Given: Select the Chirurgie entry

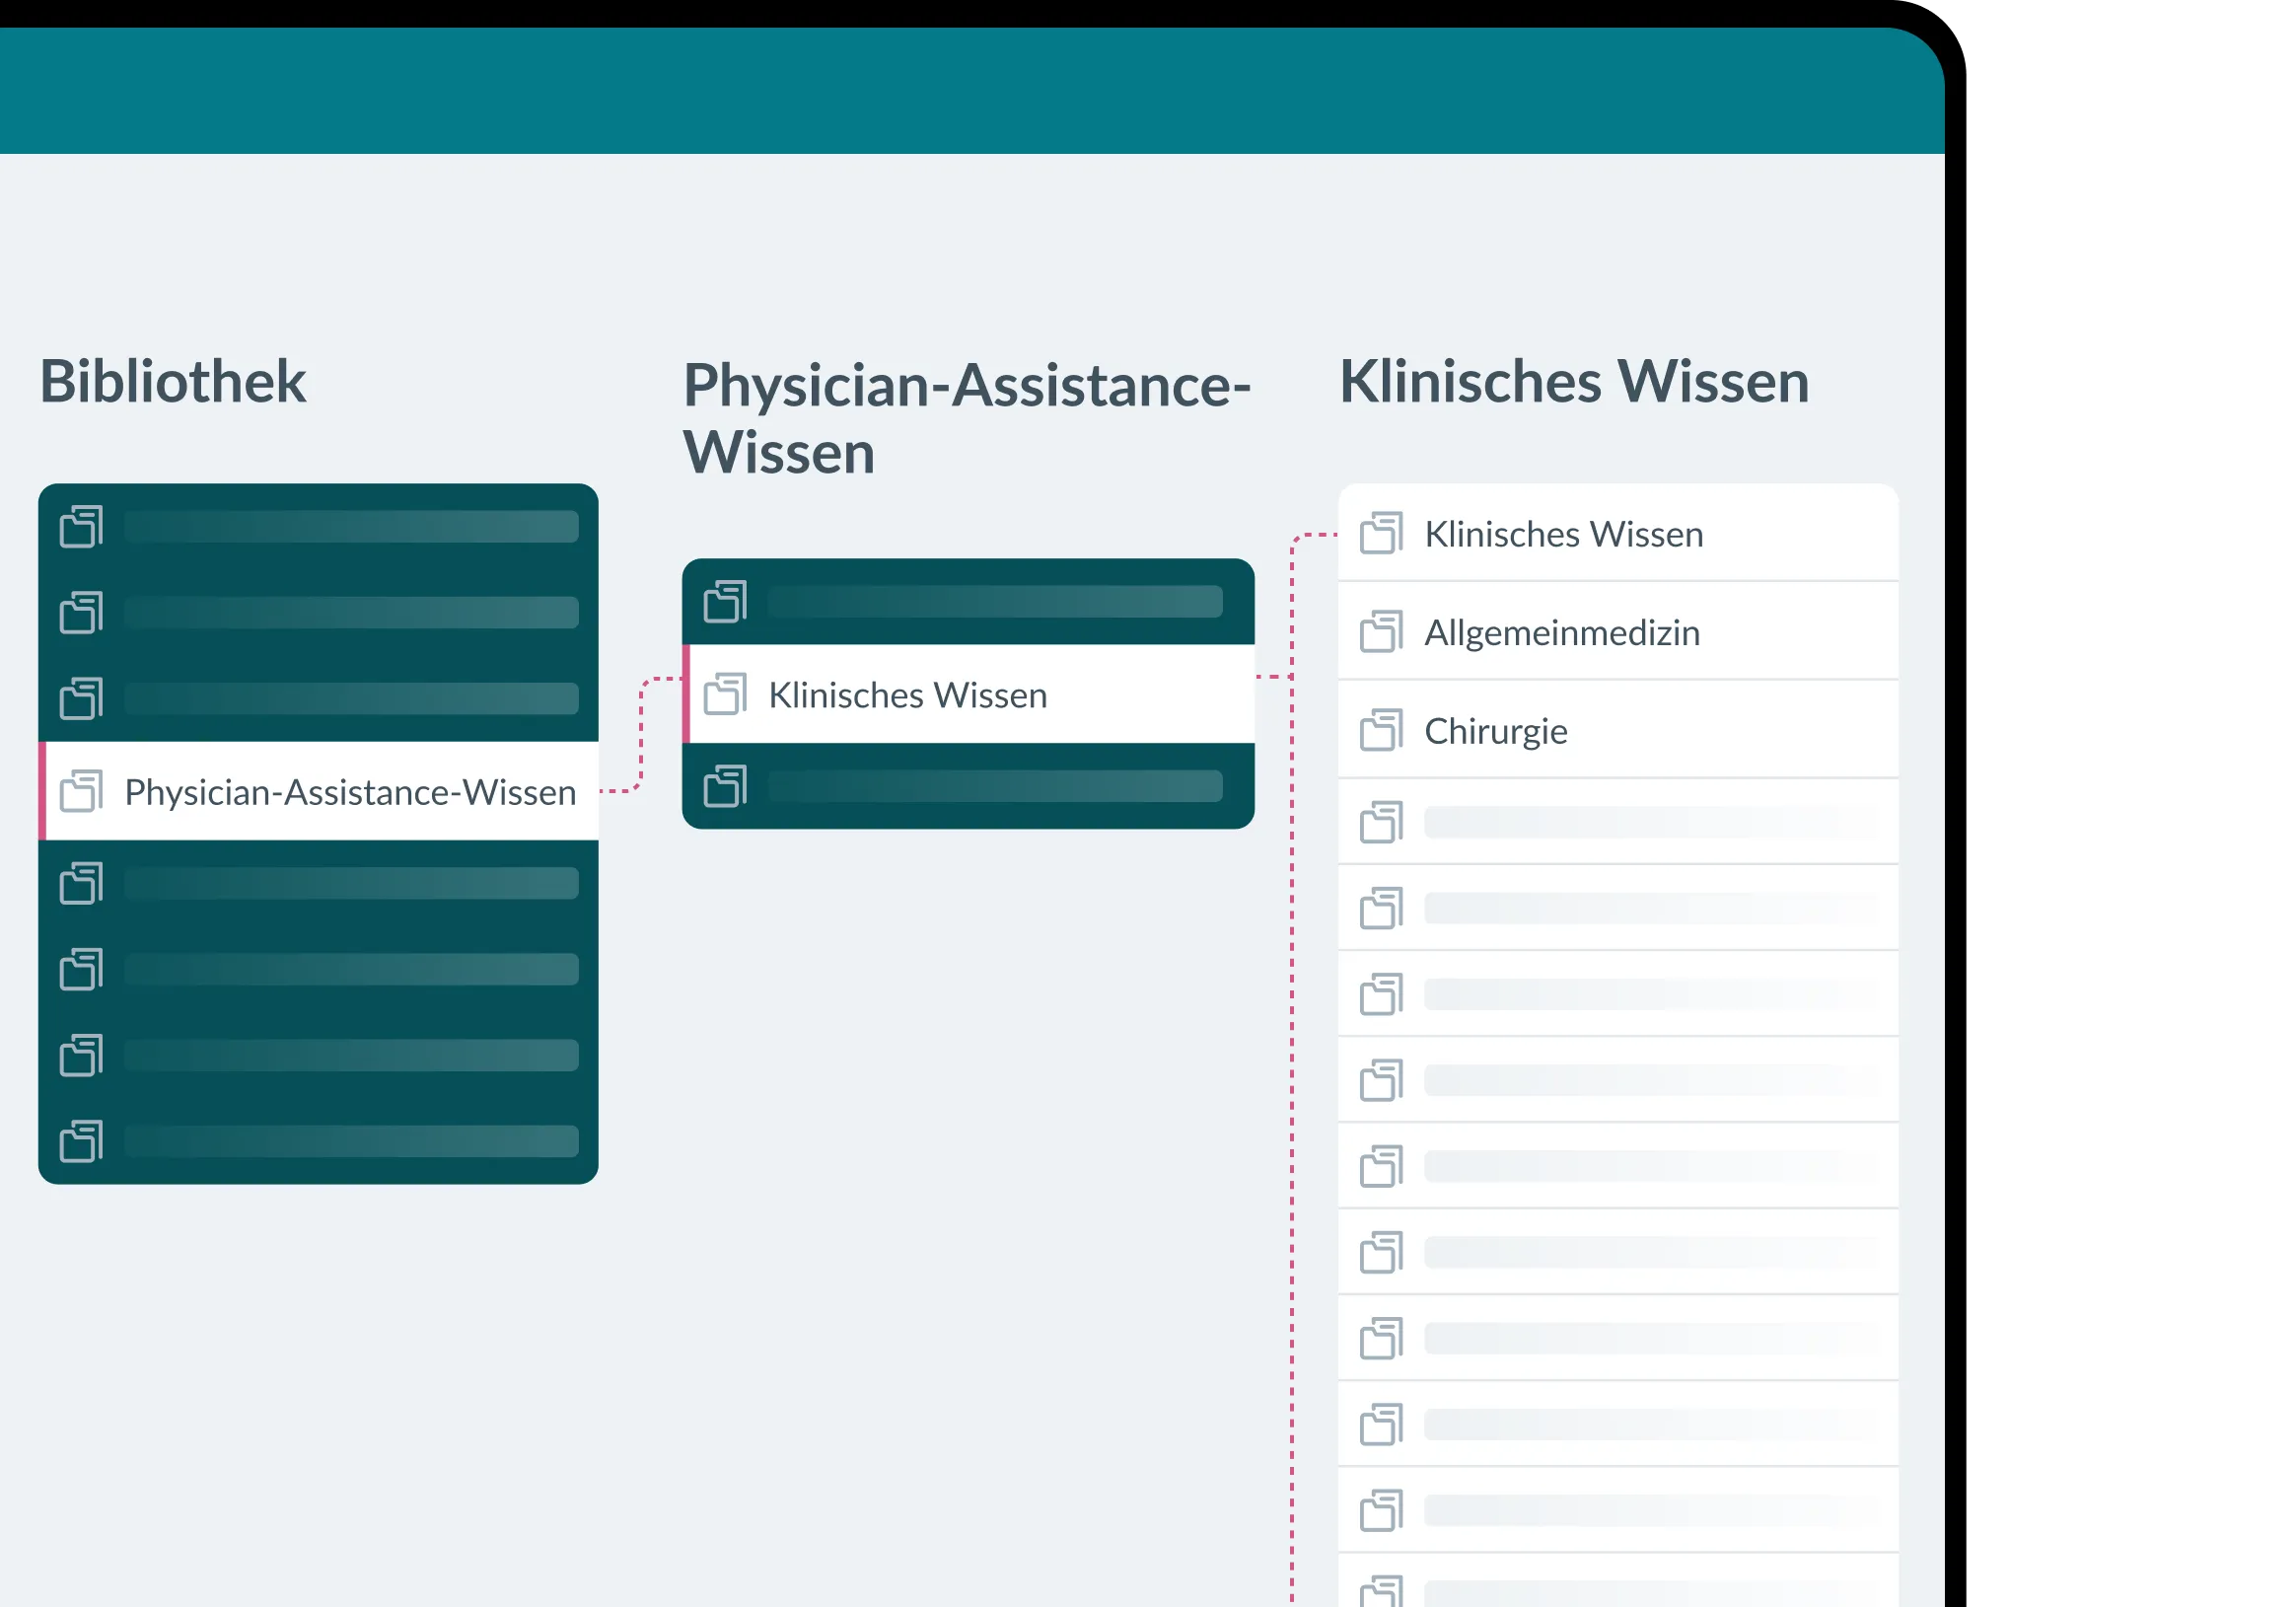Looking at the screenshot, I should (1495, 732).
